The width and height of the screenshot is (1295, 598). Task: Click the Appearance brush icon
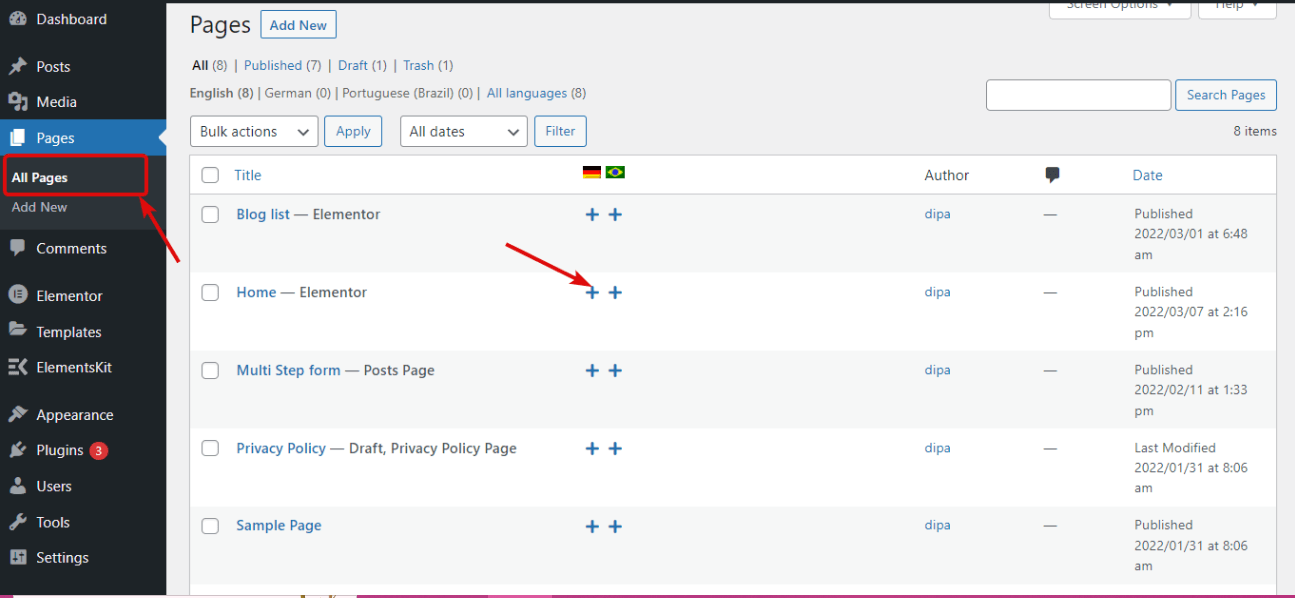pos(17,414)
